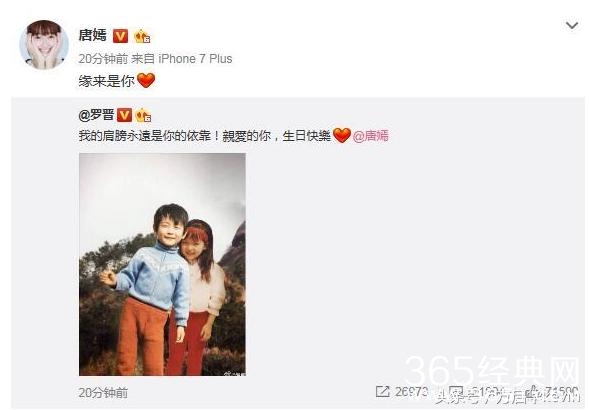The height and width of the screenshot is (410, 590).
Task: Click the heart emoji after 缘来是你
Action: 146,80
